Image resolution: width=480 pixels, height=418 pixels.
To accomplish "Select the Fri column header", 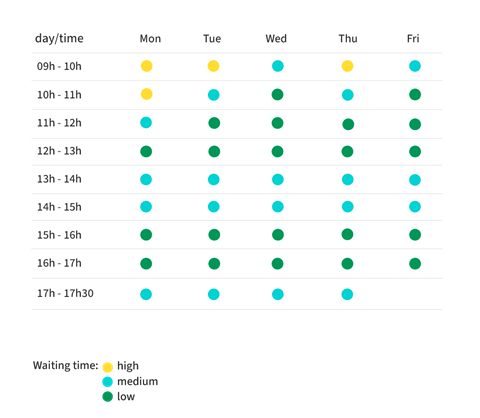I will click(x=413, y=39).
